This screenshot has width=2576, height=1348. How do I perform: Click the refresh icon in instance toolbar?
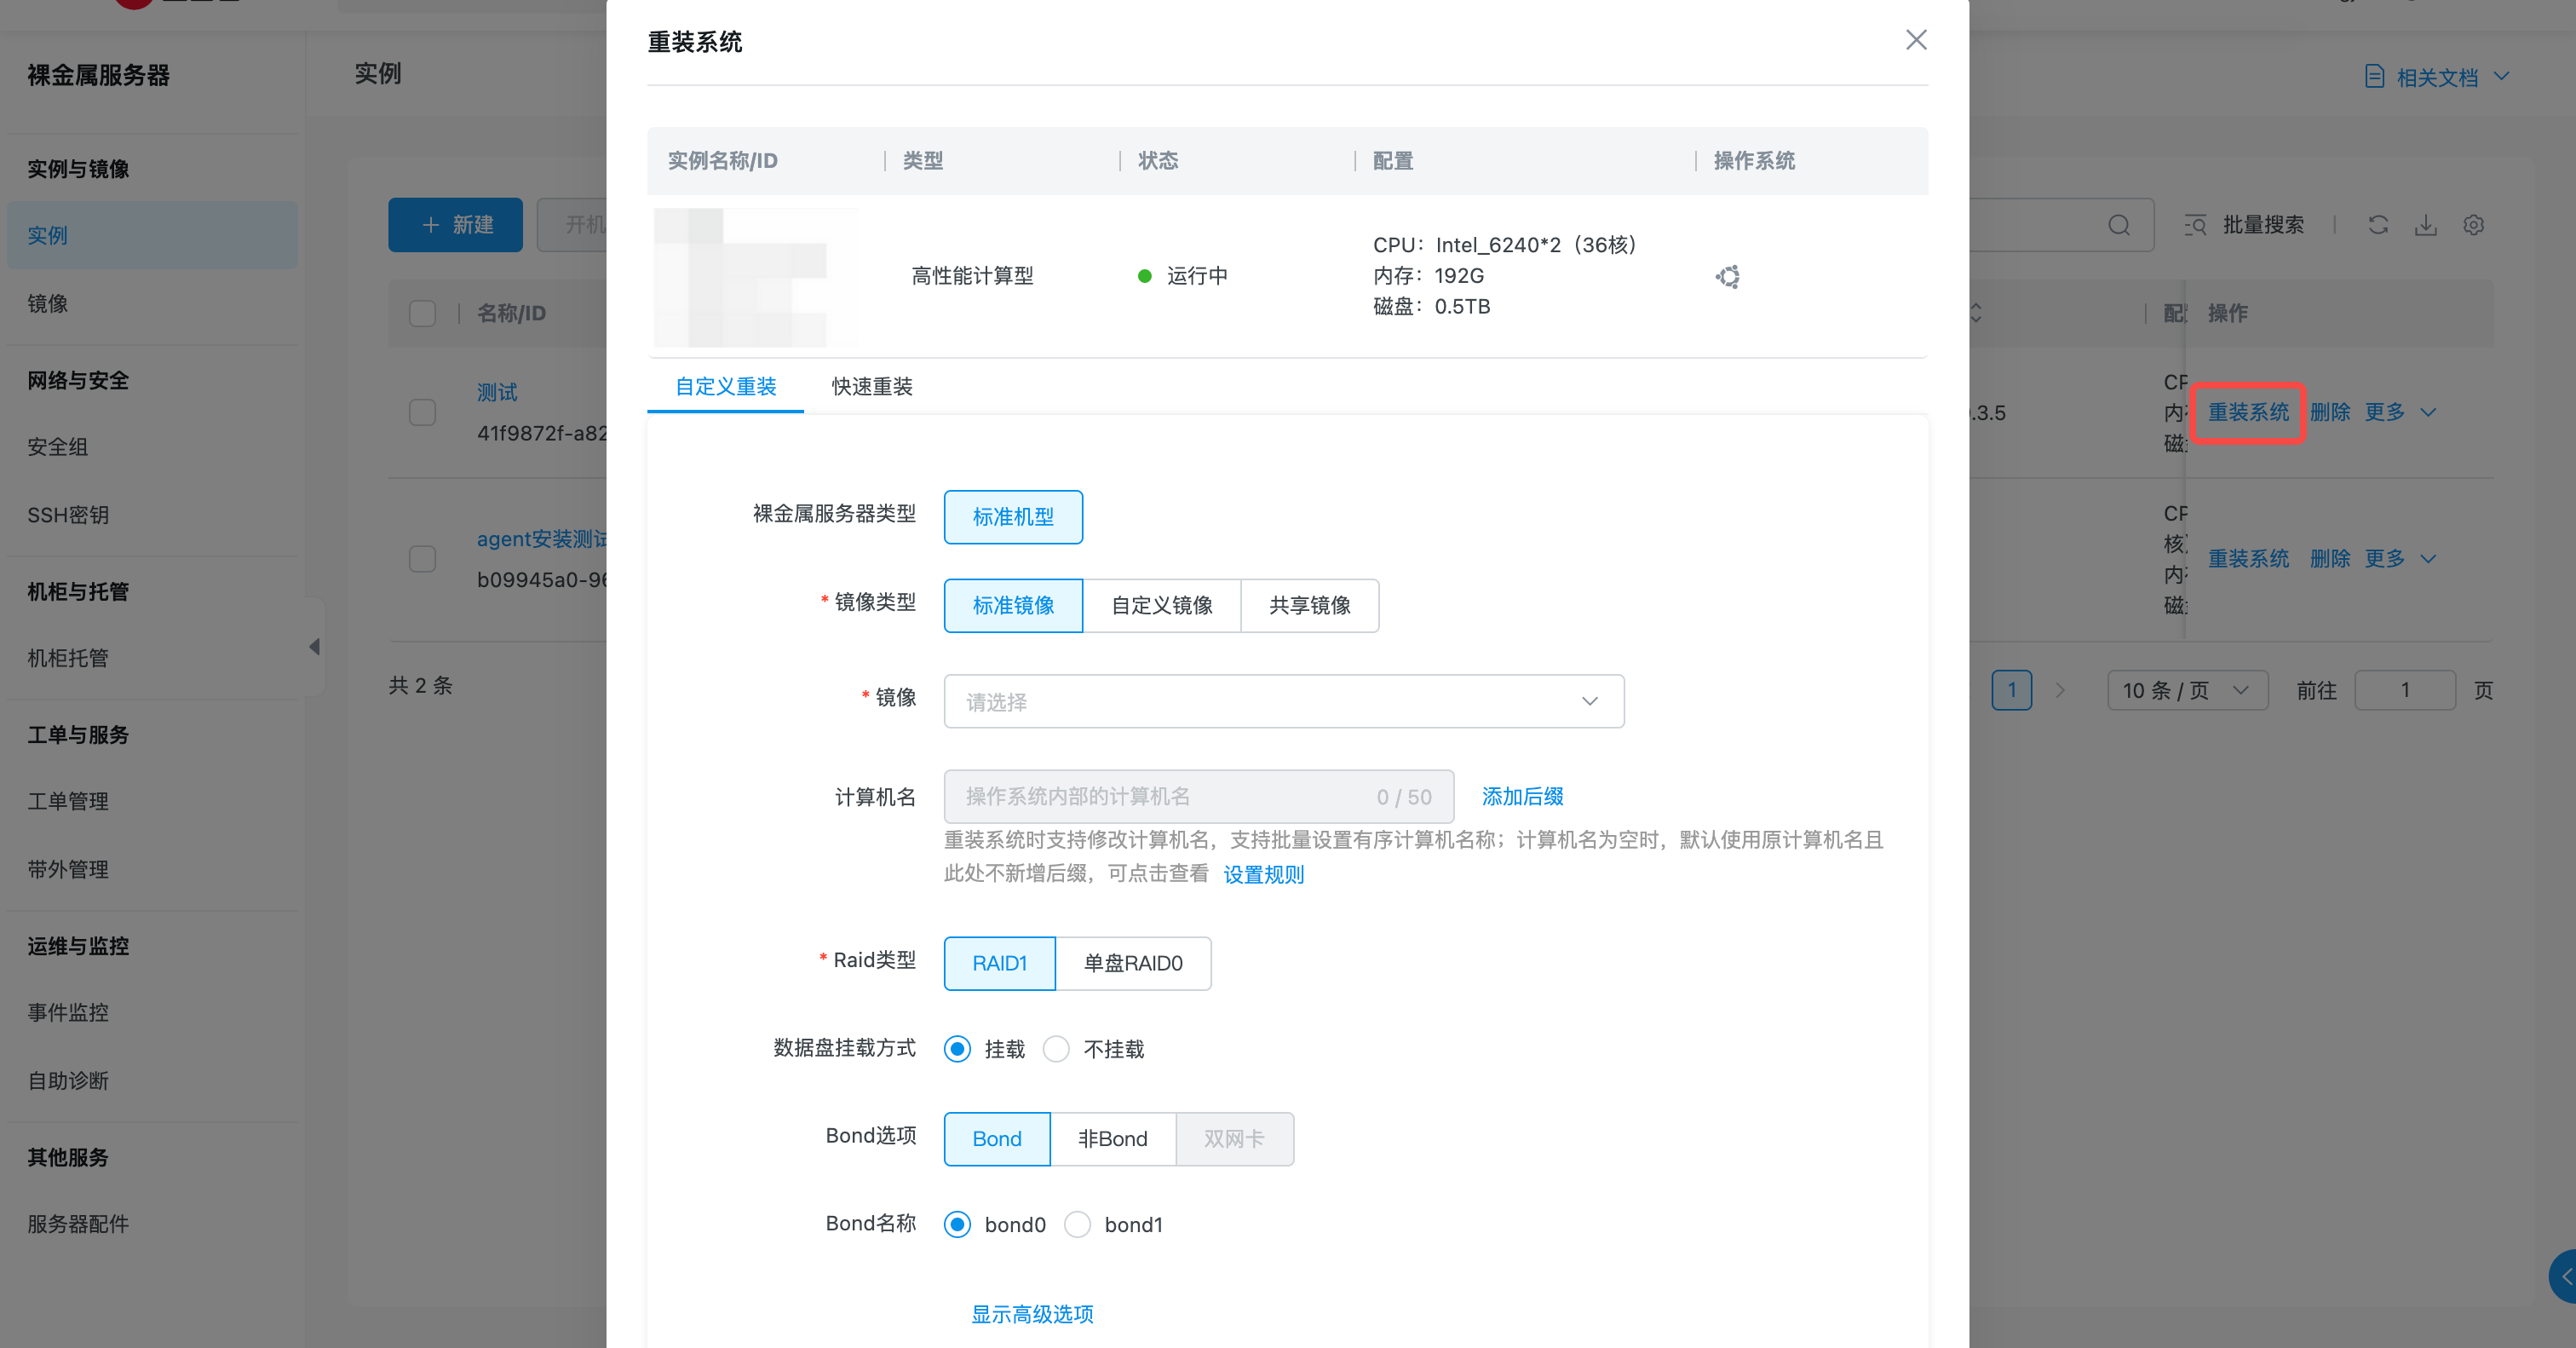tap(2378, 225)
